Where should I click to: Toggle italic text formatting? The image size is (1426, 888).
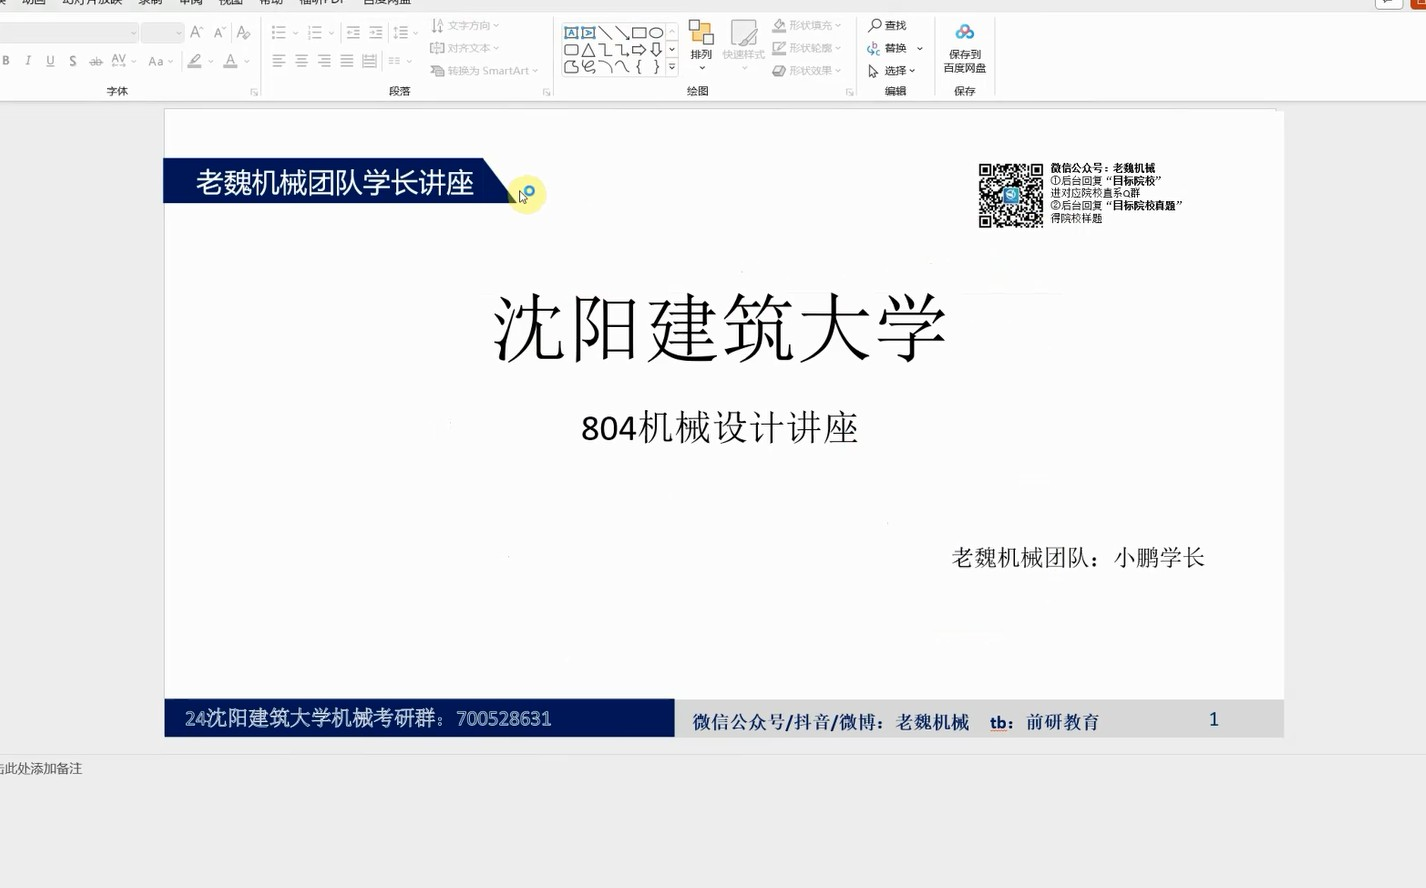tap(28, 61)
